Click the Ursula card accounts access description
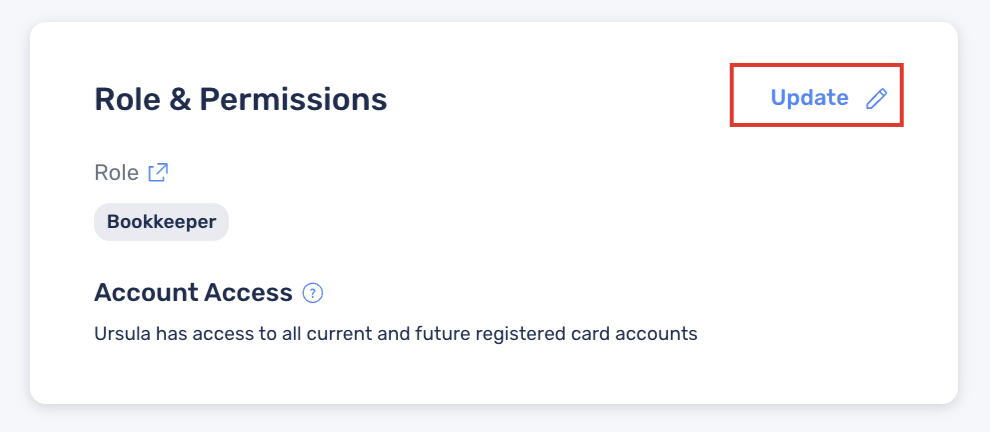 pos(396,333)
